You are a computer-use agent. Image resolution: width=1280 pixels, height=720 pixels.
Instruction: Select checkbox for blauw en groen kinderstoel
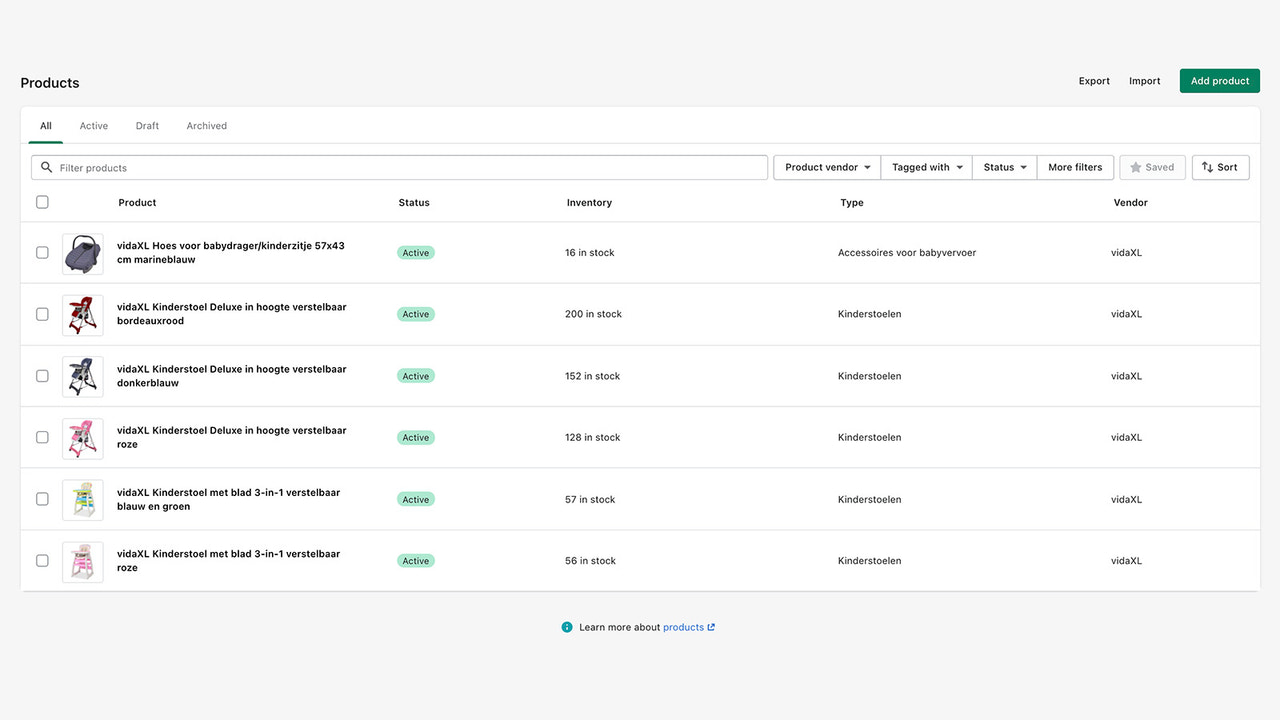[42, 499]
